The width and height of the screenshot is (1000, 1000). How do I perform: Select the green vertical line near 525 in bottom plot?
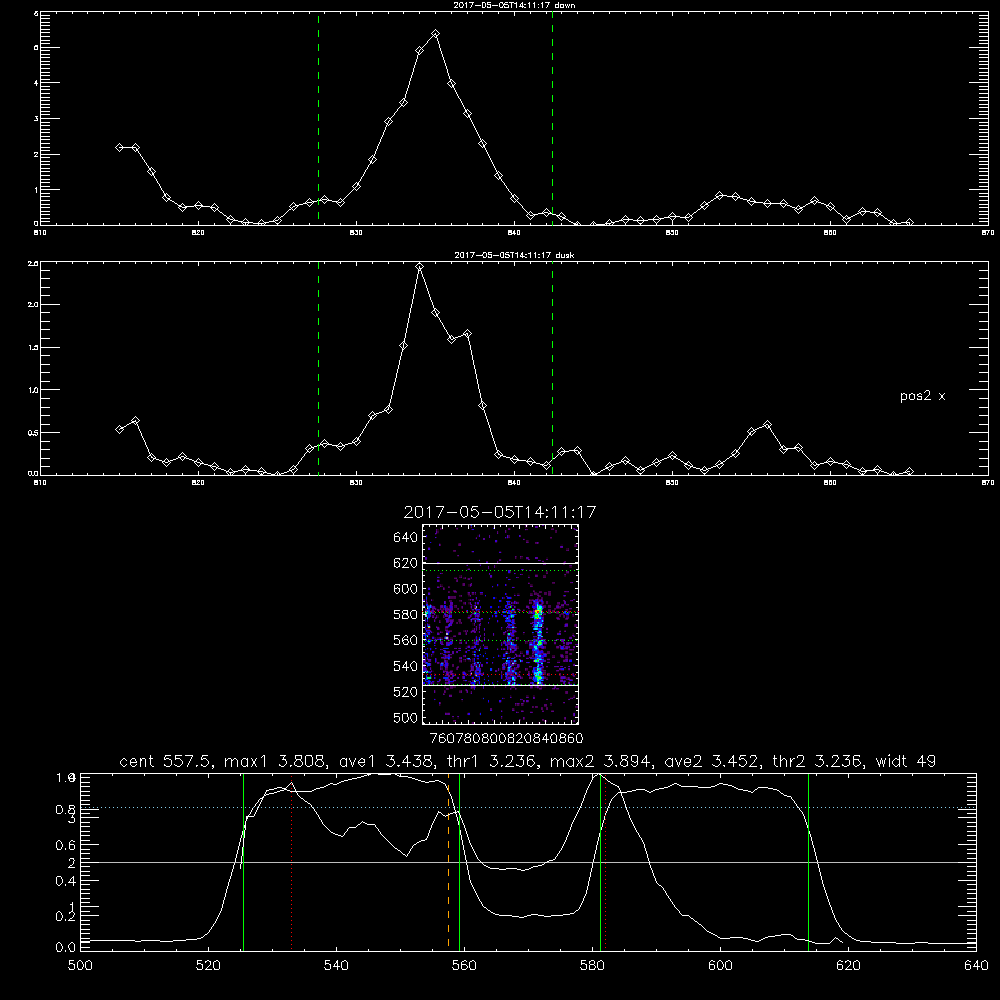(x=244, y=861)
